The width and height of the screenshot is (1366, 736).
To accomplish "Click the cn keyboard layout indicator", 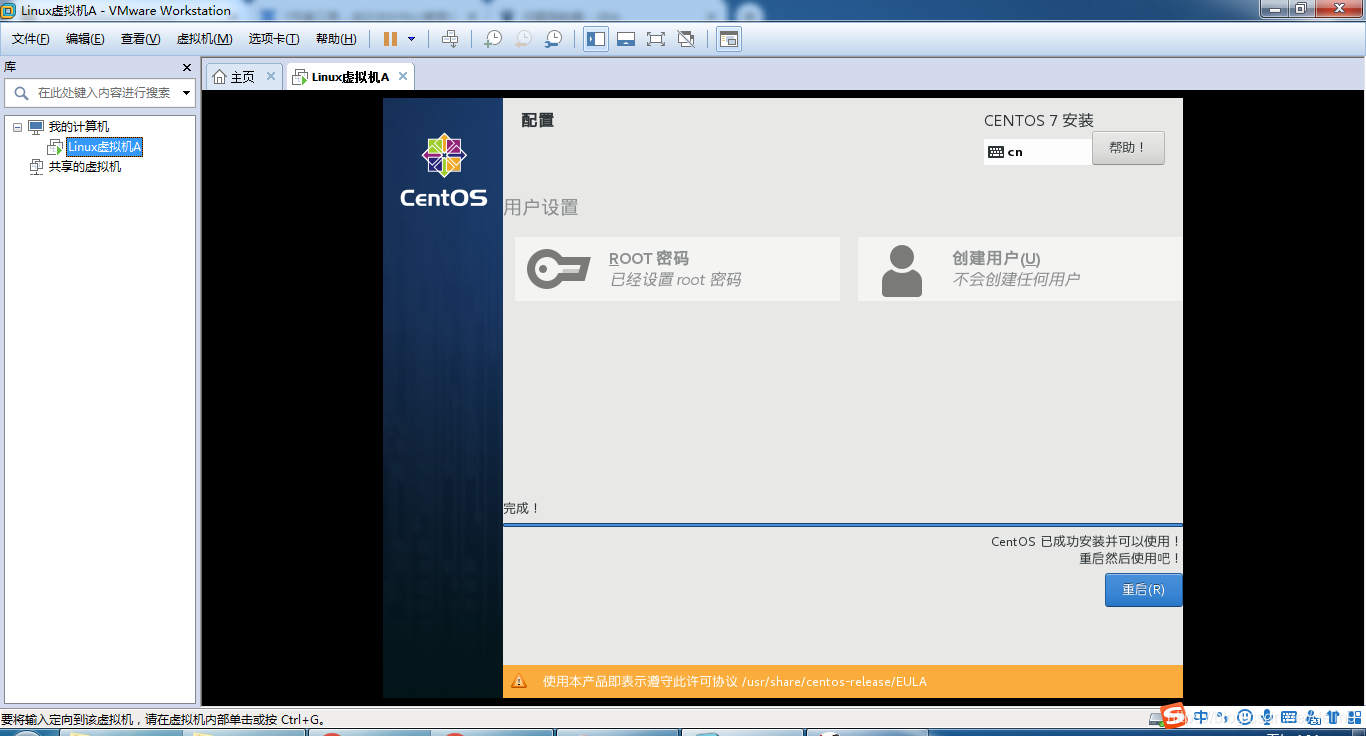I will (x=1038, y=152).
